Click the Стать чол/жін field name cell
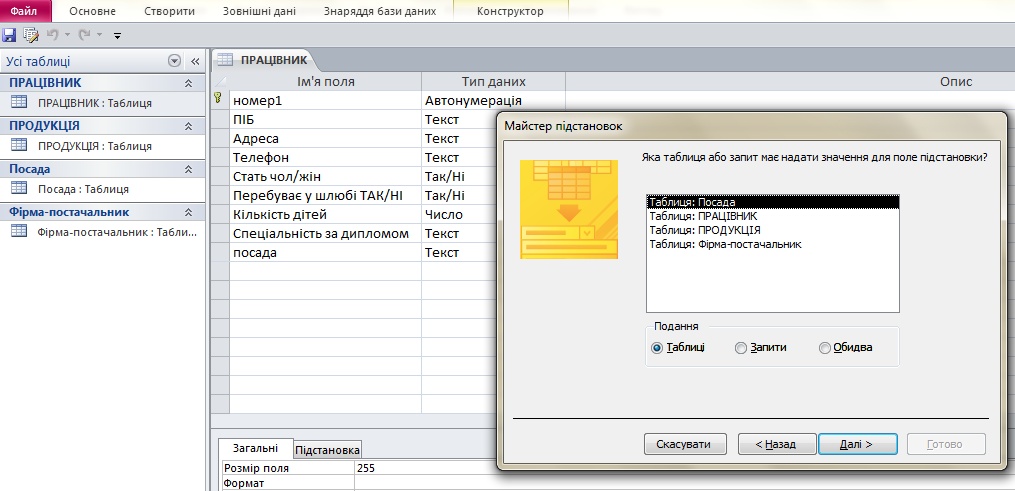The image size is (1015, 491). [326, 177]
